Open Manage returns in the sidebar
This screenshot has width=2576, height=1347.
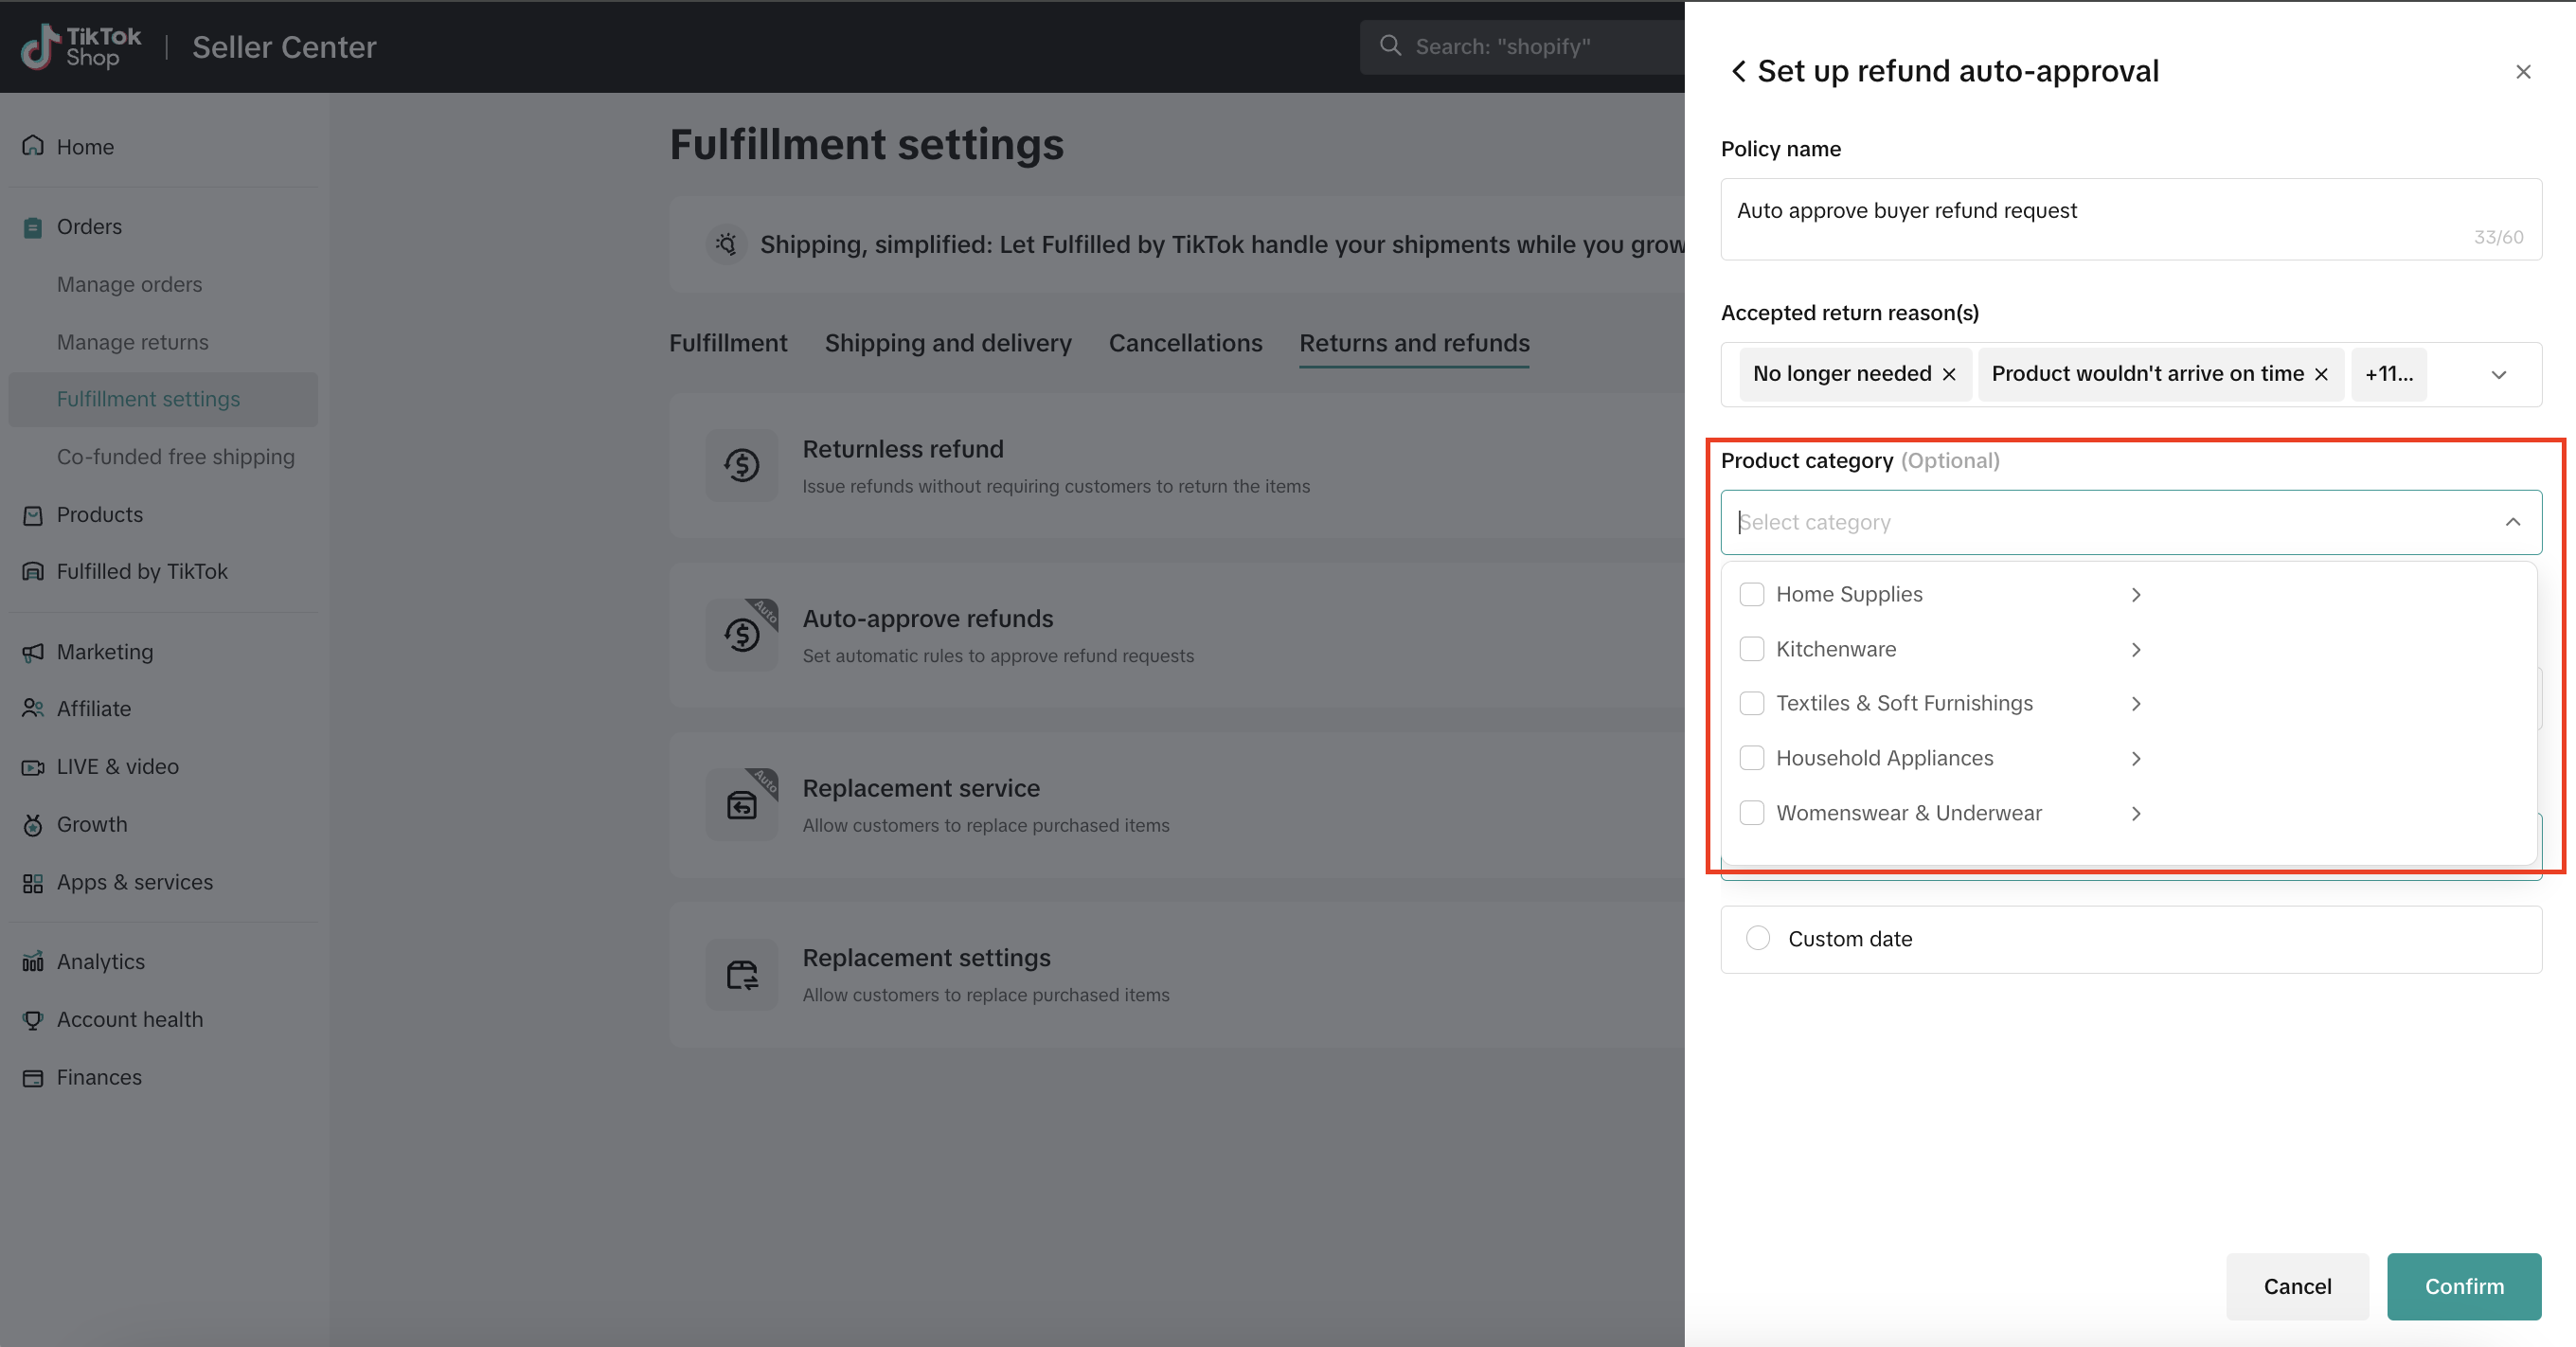(x=132, y=342)
